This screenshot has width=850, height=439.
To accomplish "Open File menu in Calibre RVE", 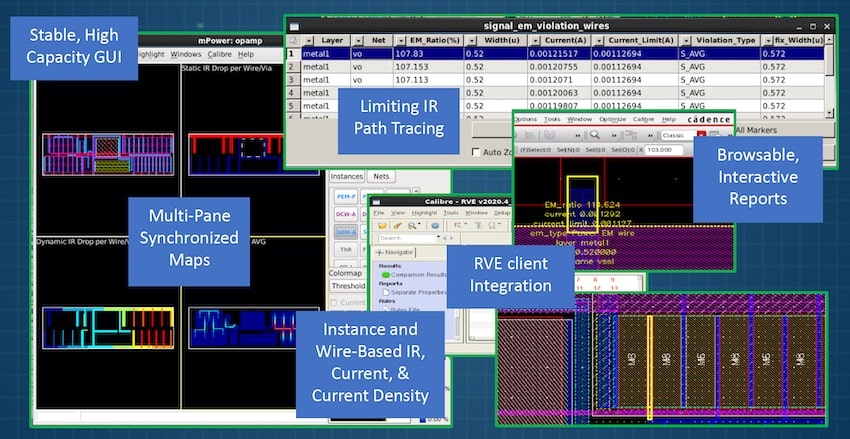I will coord(378,213).
